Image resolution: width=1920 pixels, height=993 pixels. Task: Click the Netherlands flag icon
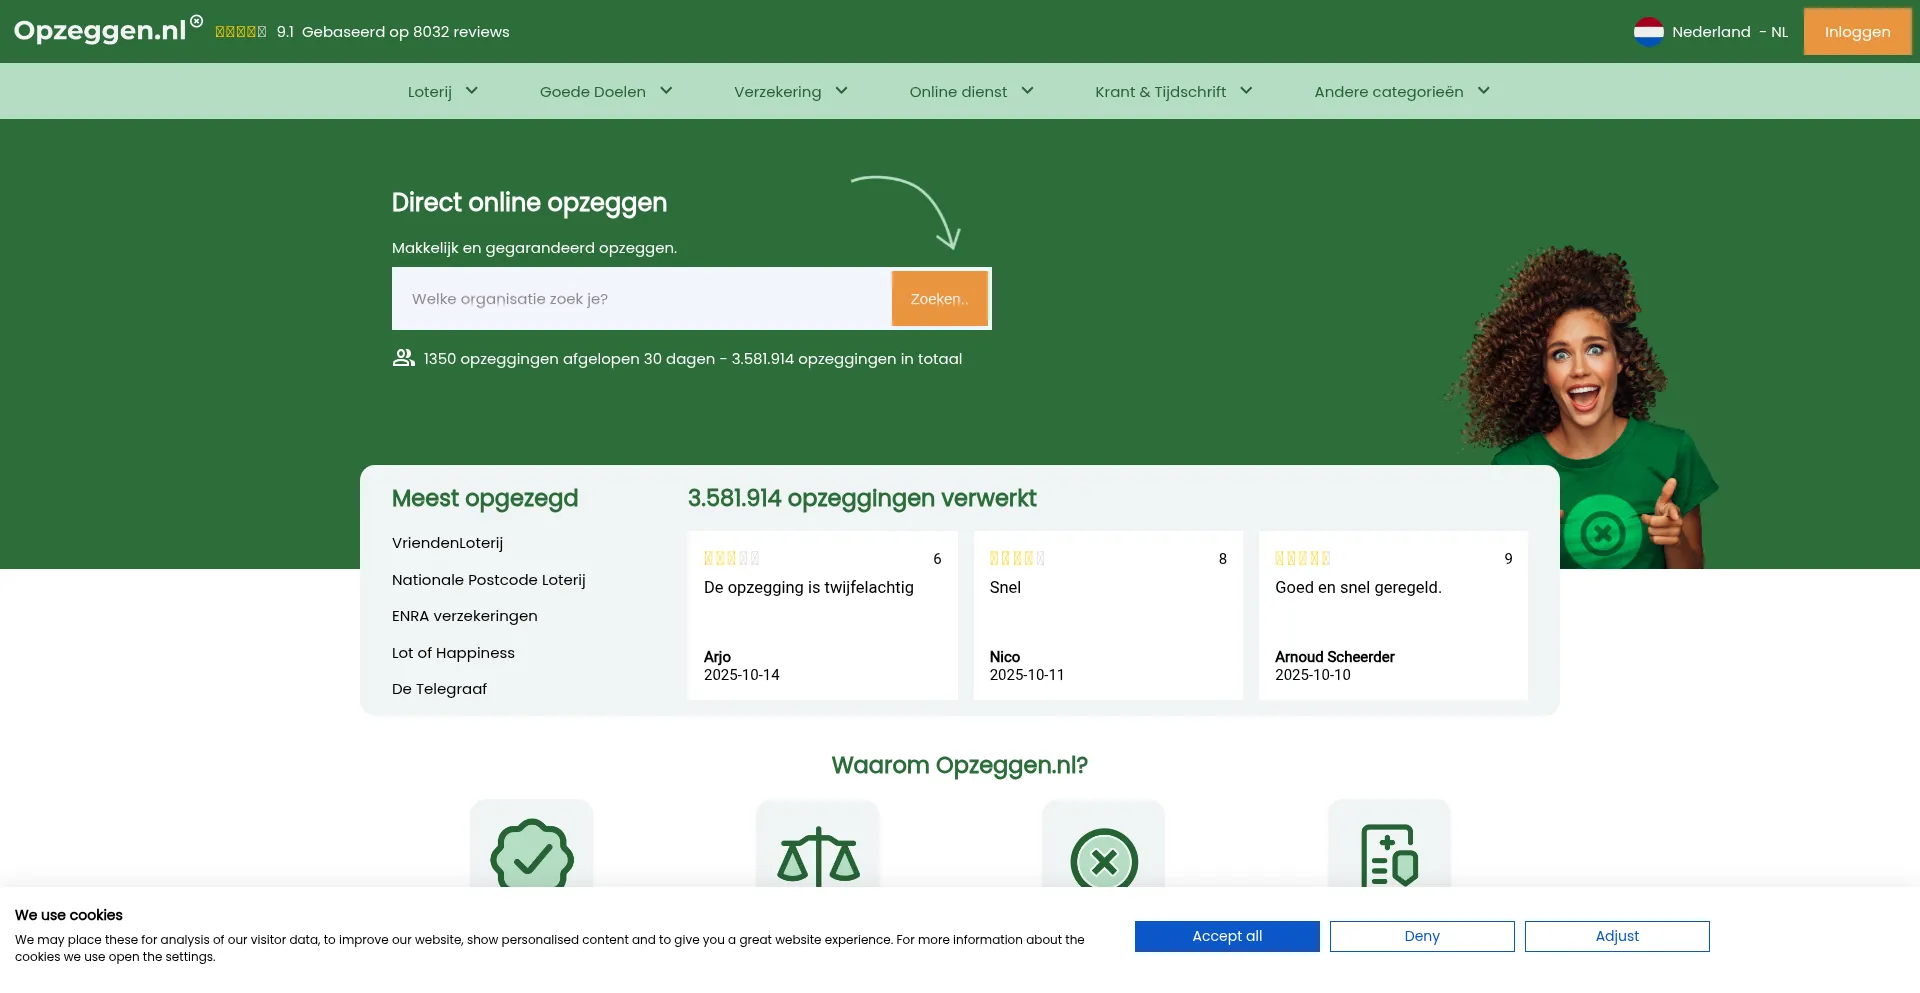tap(1648, 32)
